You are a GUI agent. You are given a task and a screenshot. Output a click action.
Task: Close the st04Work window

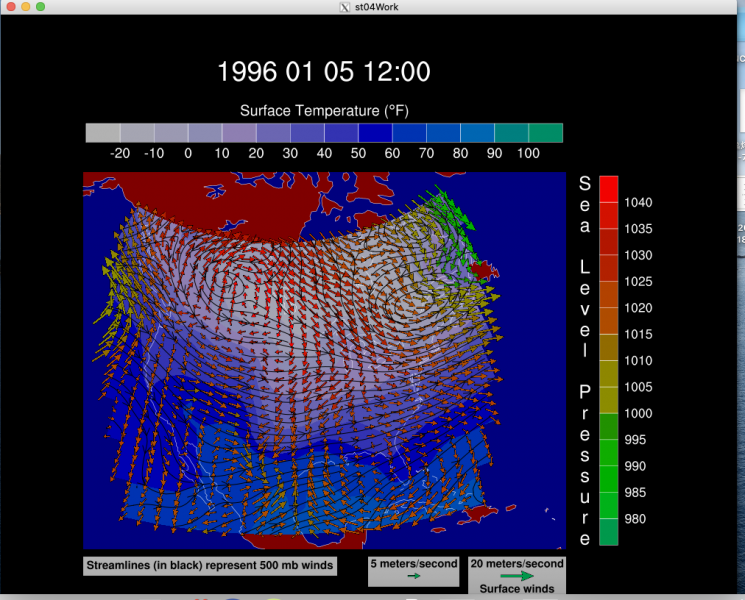pos(9,7)
